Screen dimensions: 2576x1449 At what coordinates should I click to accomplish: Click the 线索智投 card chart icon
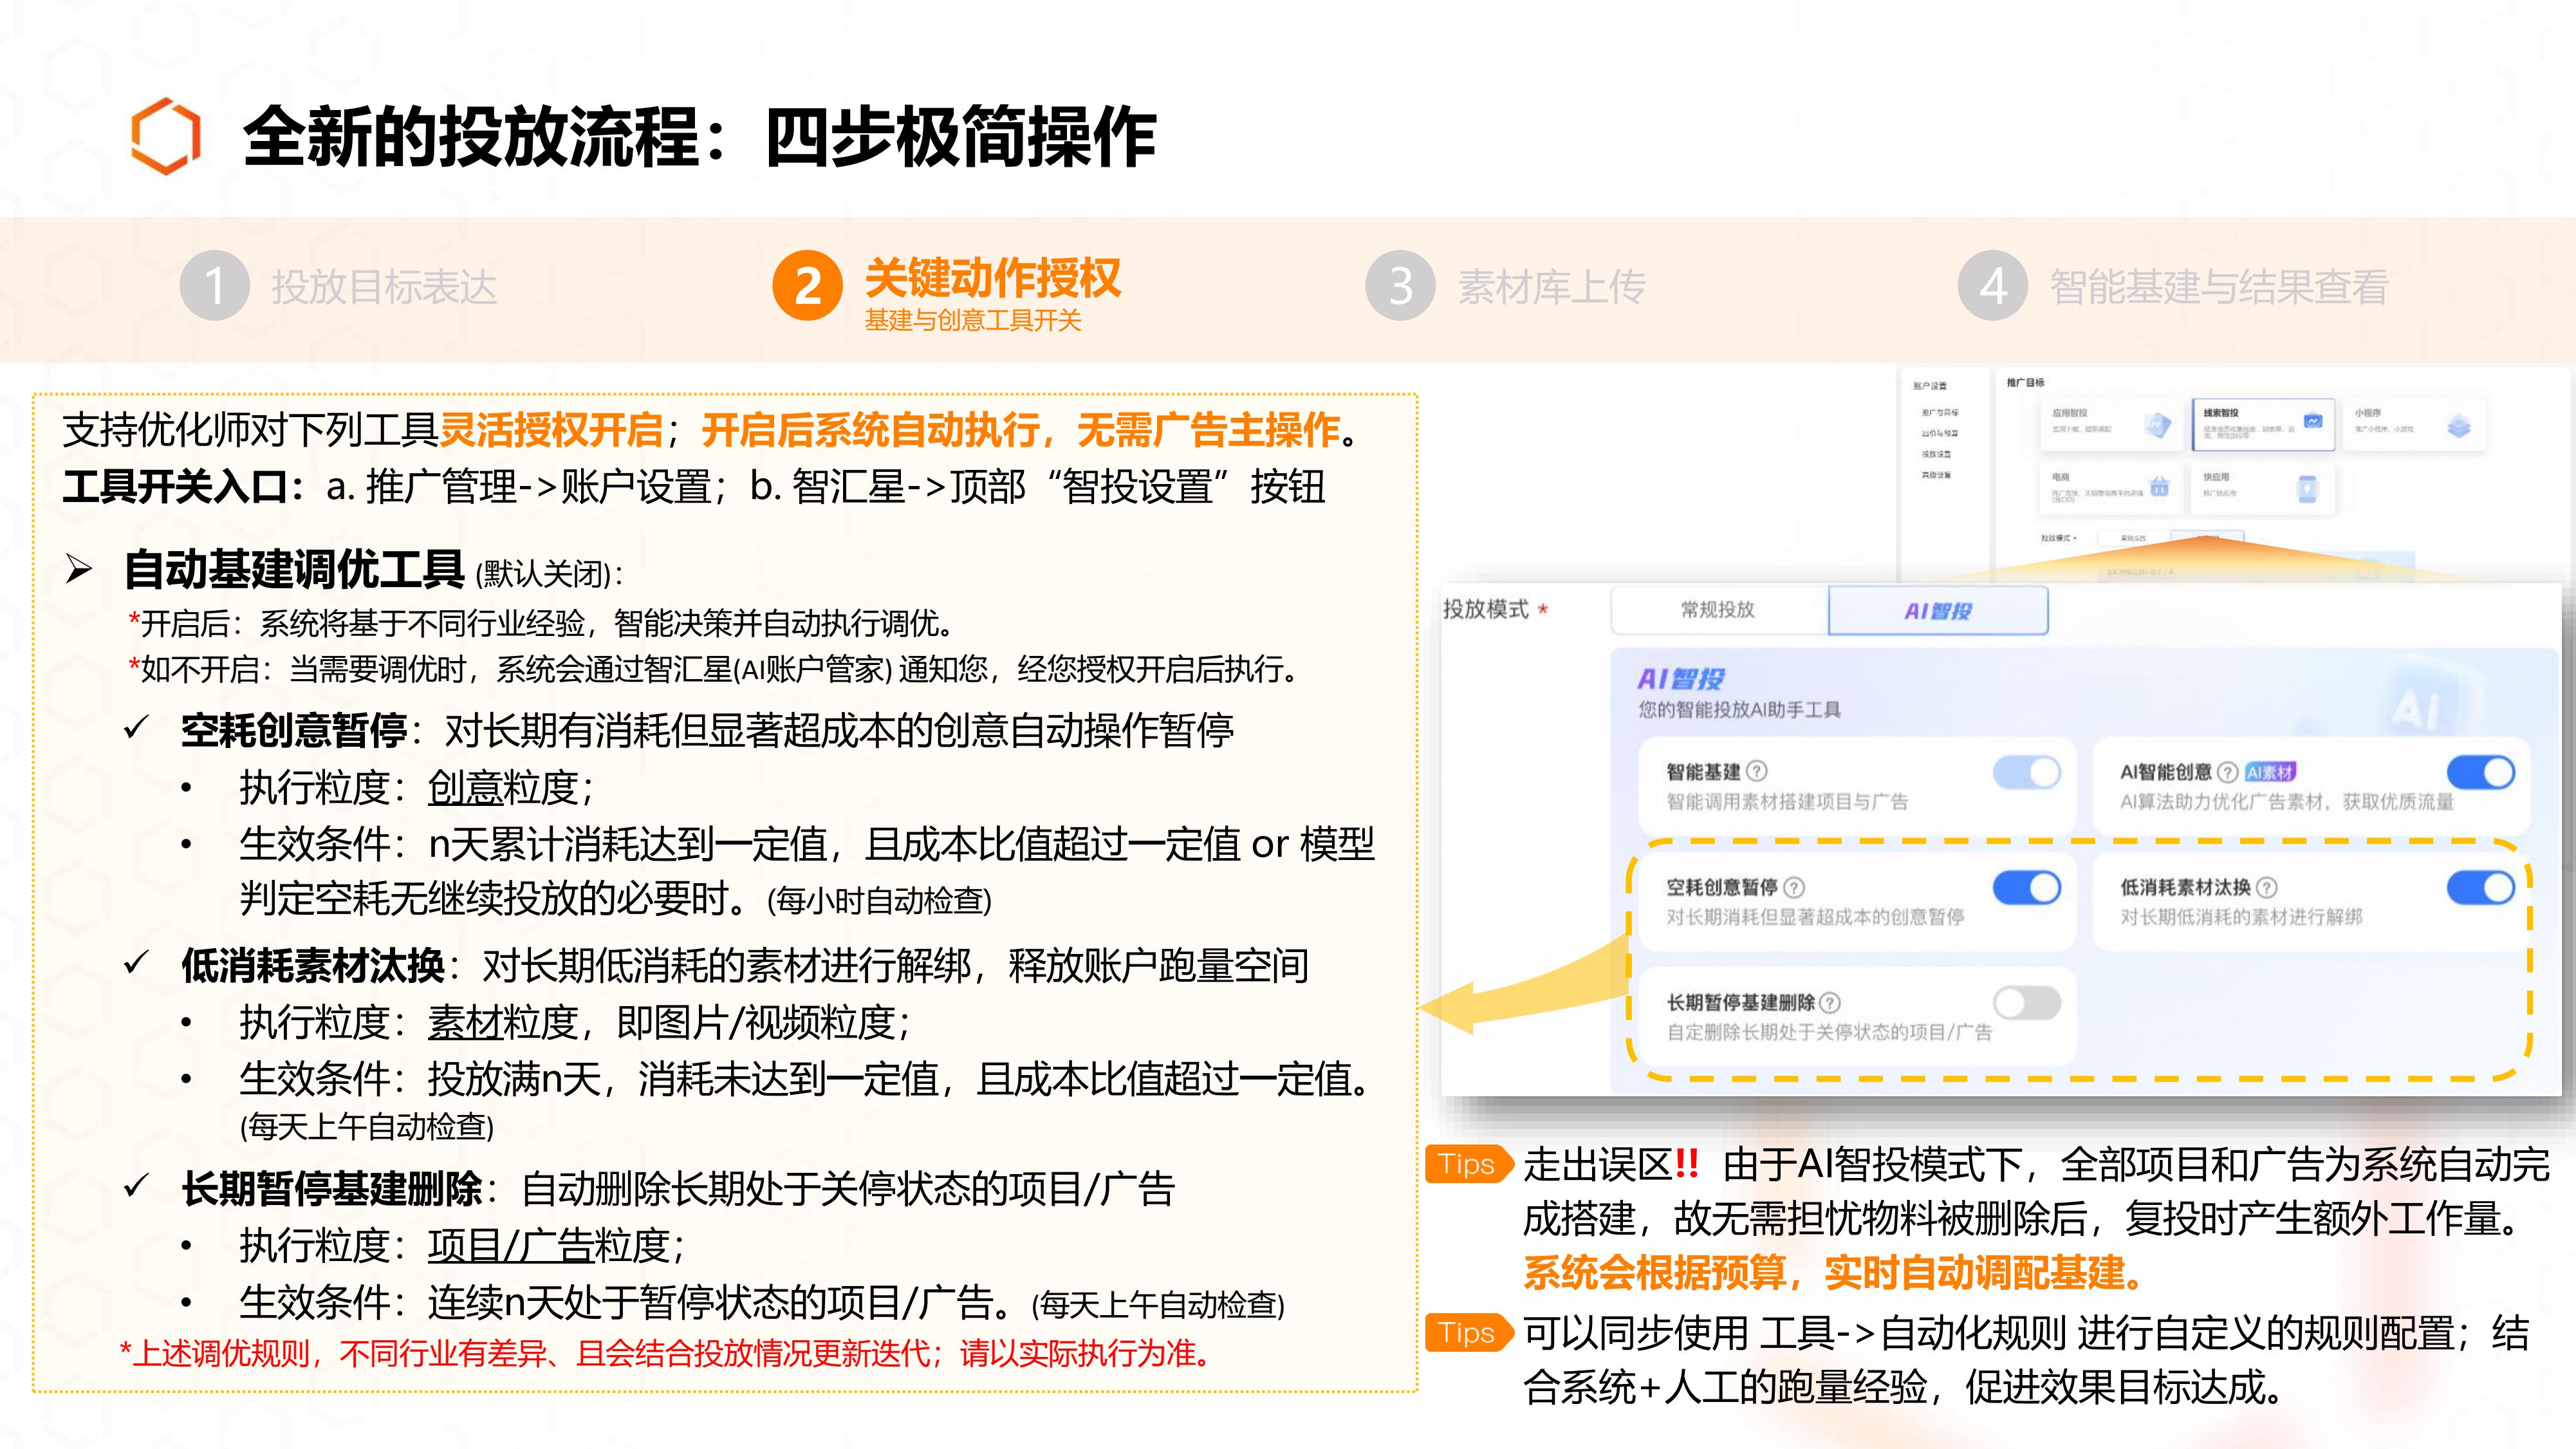tap(2313, 422)
